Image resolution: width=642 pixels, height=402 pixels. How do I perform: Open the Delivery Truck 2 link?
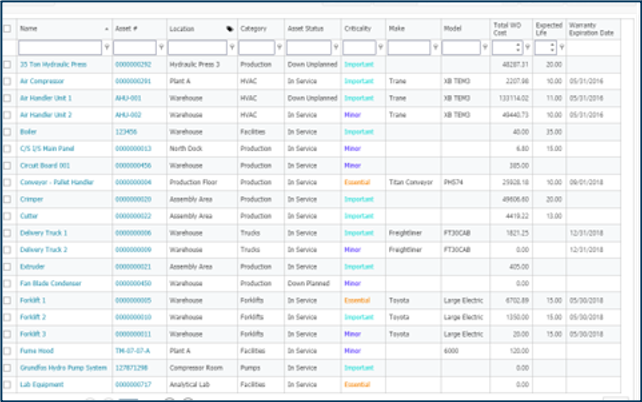(44, 250)
